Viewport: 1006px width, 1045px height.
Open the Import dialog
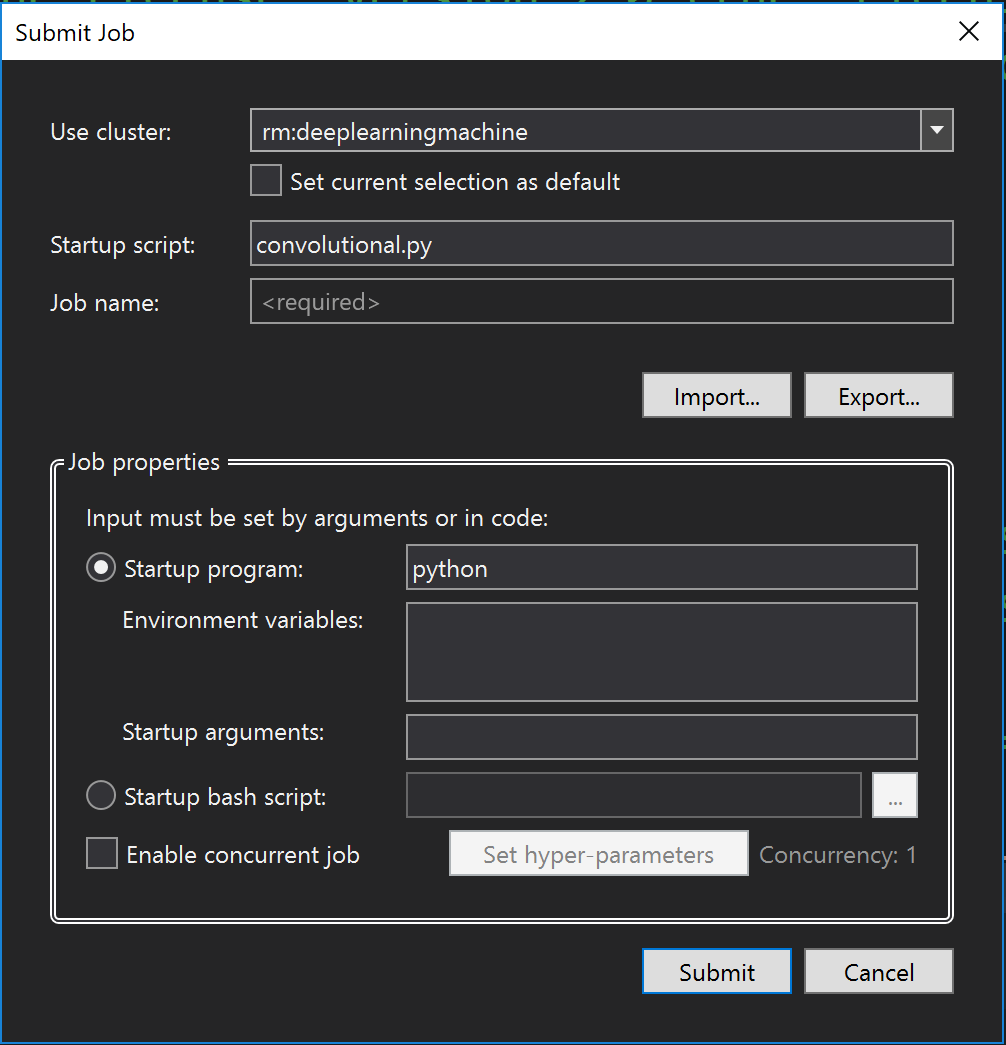(716, 394)
